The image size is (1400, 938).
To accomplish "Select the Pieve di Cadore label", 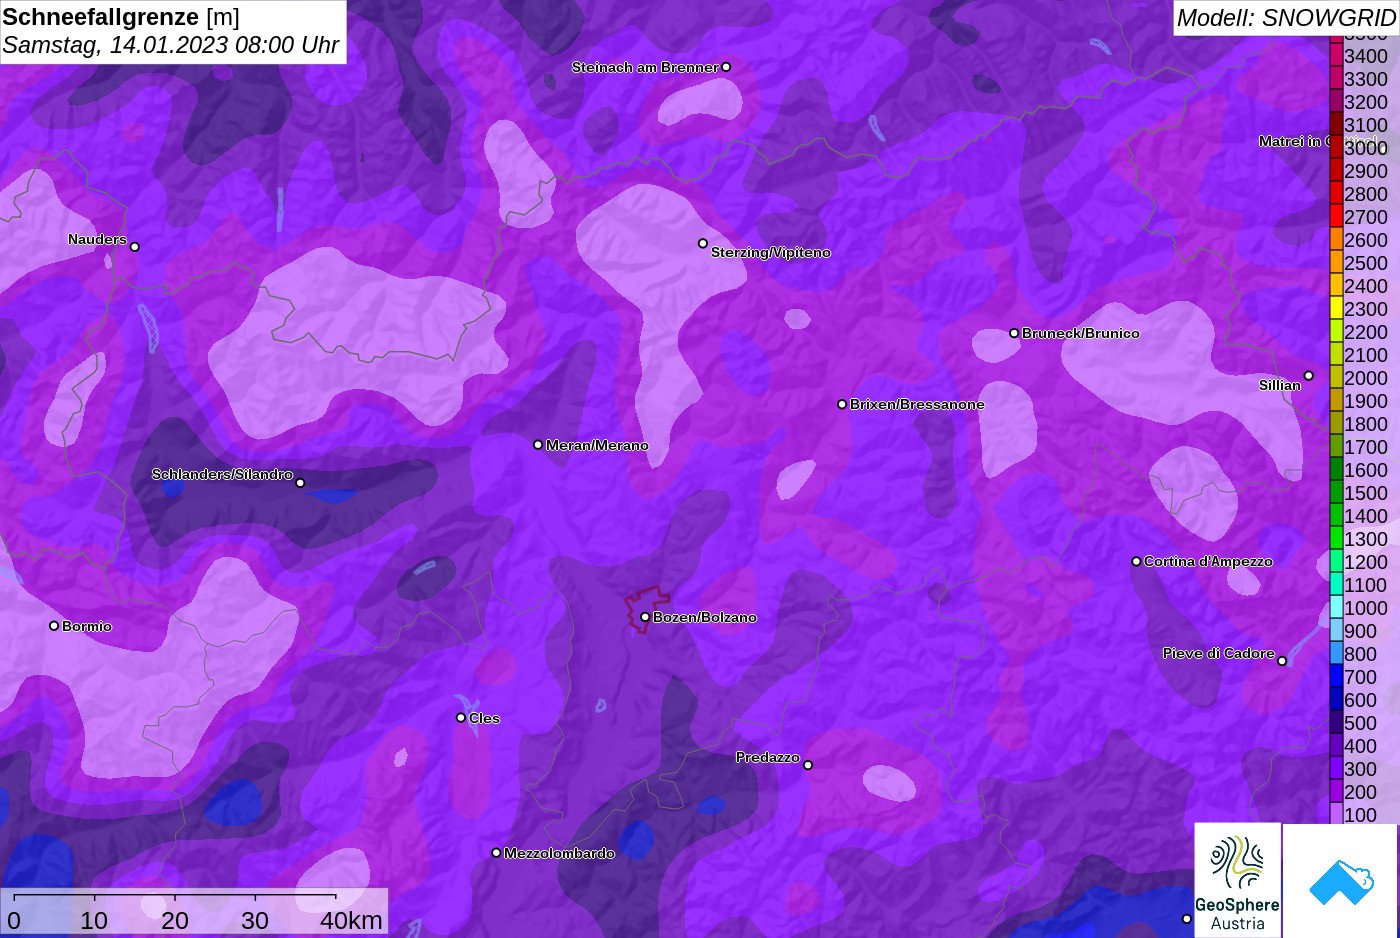I will [x=1218, y=653].
